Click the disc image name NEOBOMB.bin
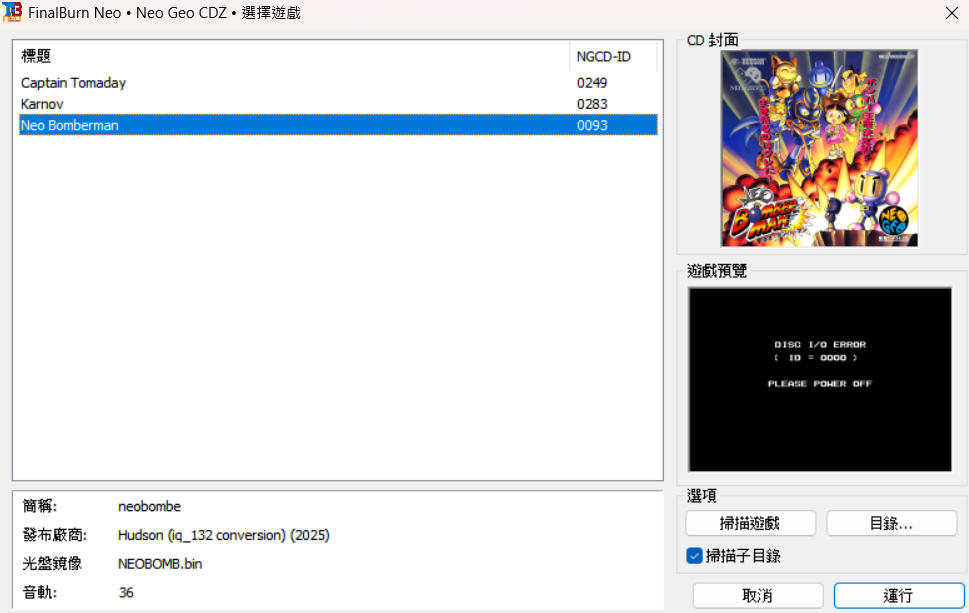The height and width of the screenshot is (613, 969). [x=160, y=564]
